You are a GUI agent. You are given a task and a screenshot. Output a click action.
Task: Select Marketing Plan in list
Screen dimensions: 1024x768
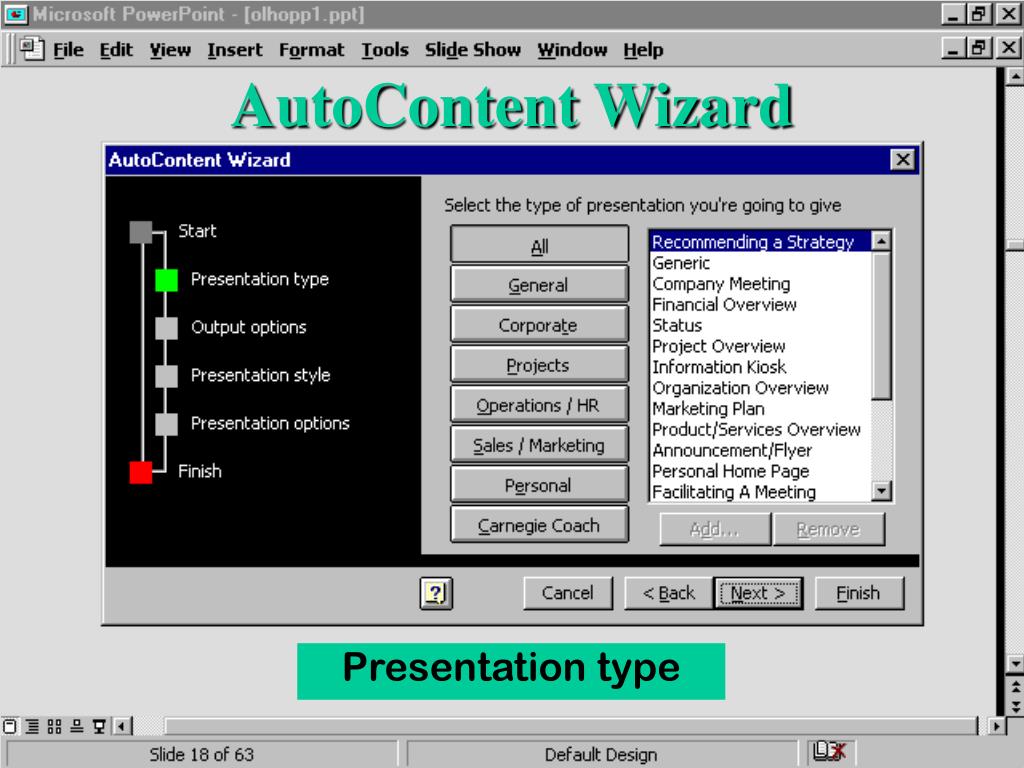tap(761, 409)
